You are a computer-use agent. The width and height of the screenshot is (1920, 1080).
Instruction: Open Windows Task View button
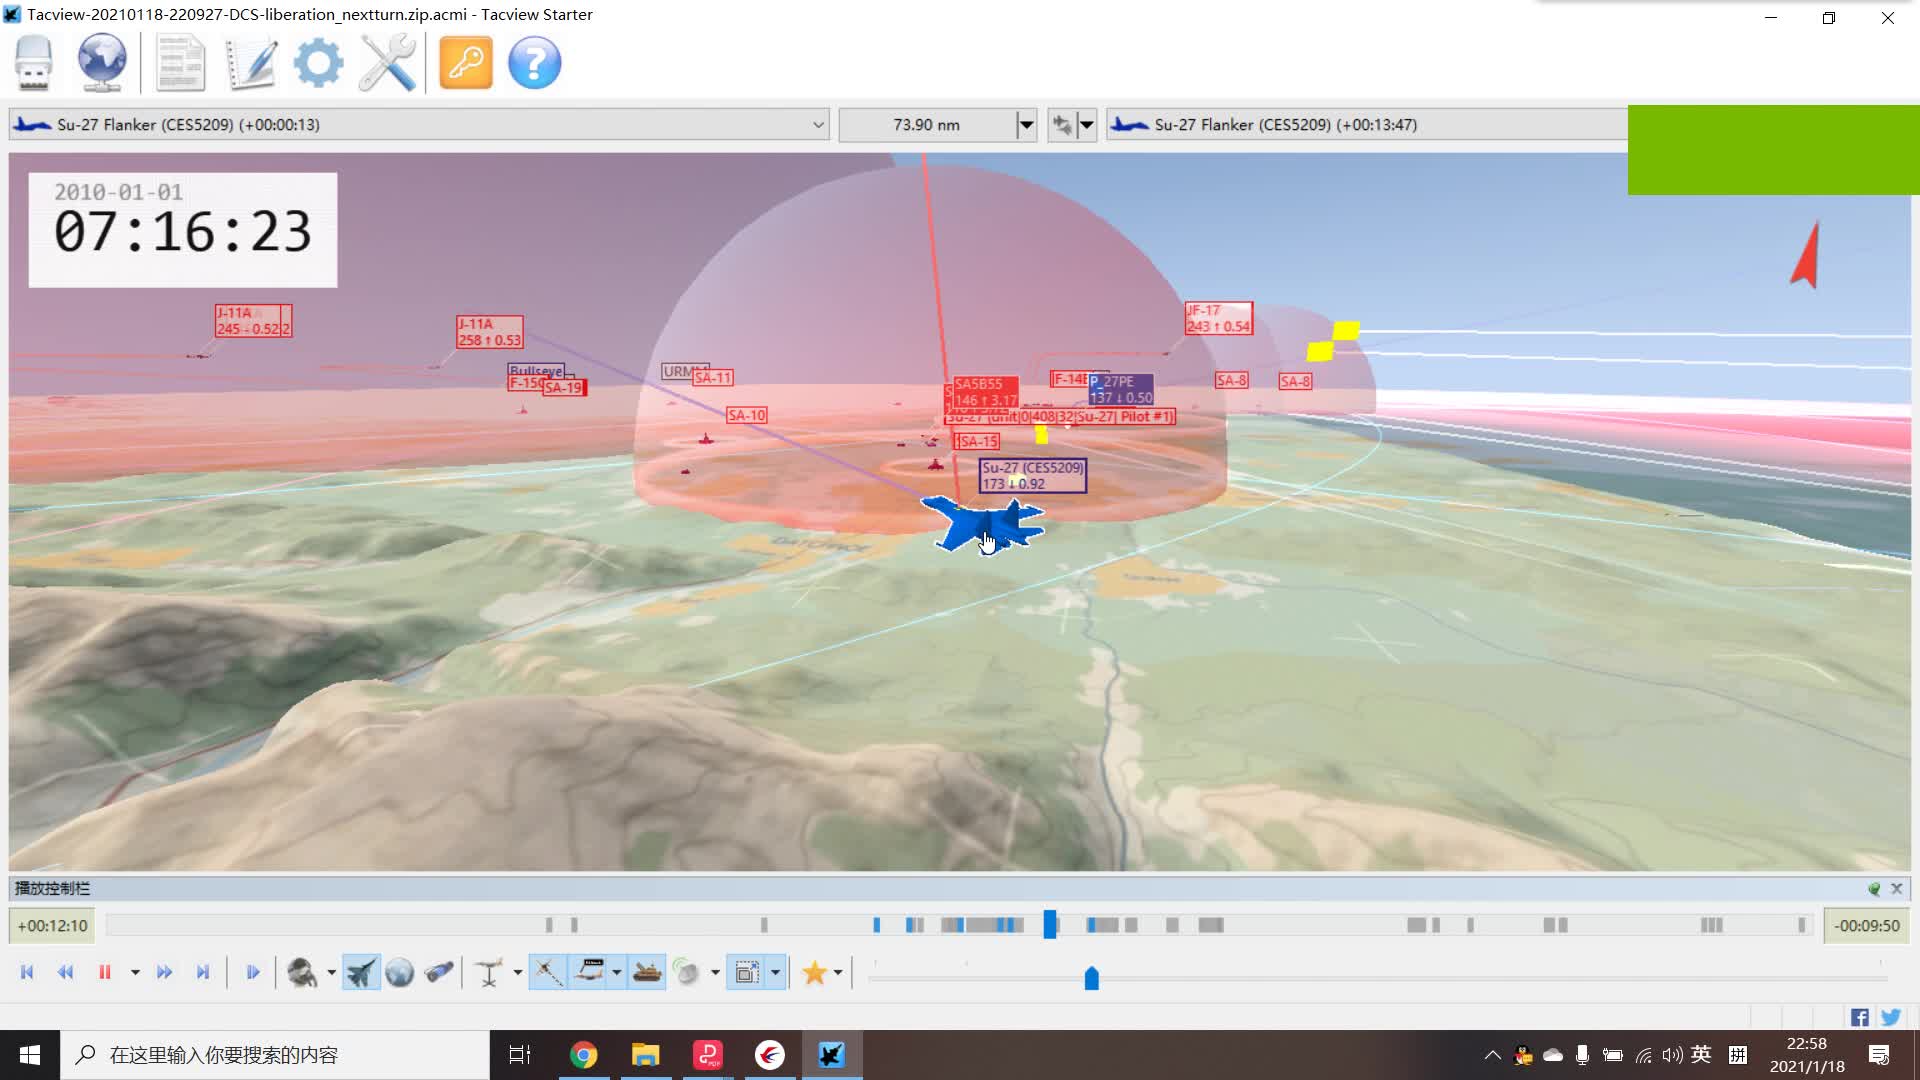[520, 1055]
